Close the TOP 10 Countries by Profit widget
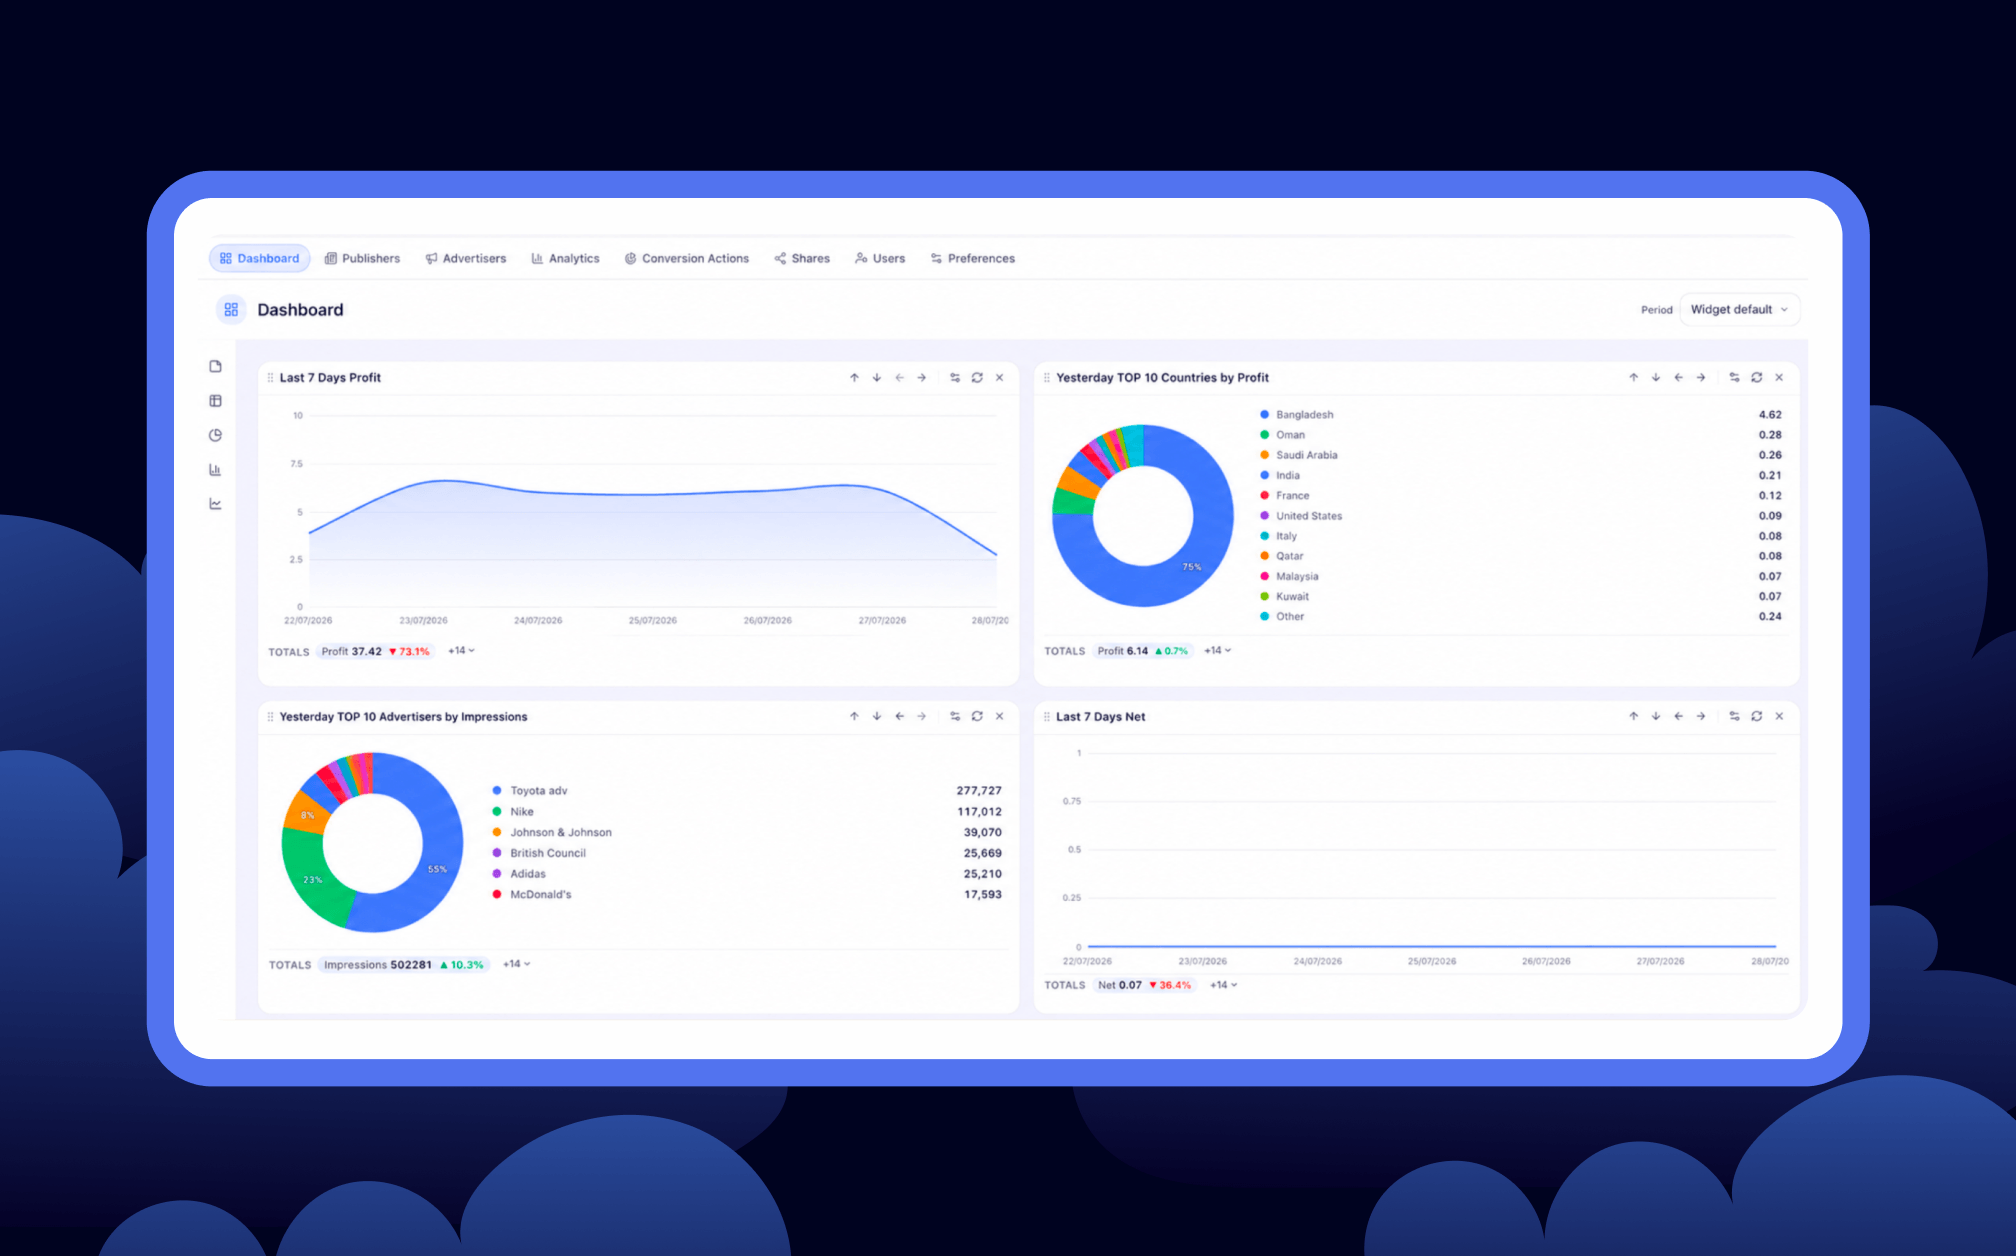The image size is (2016, 1256). [x=1779, y=377]
